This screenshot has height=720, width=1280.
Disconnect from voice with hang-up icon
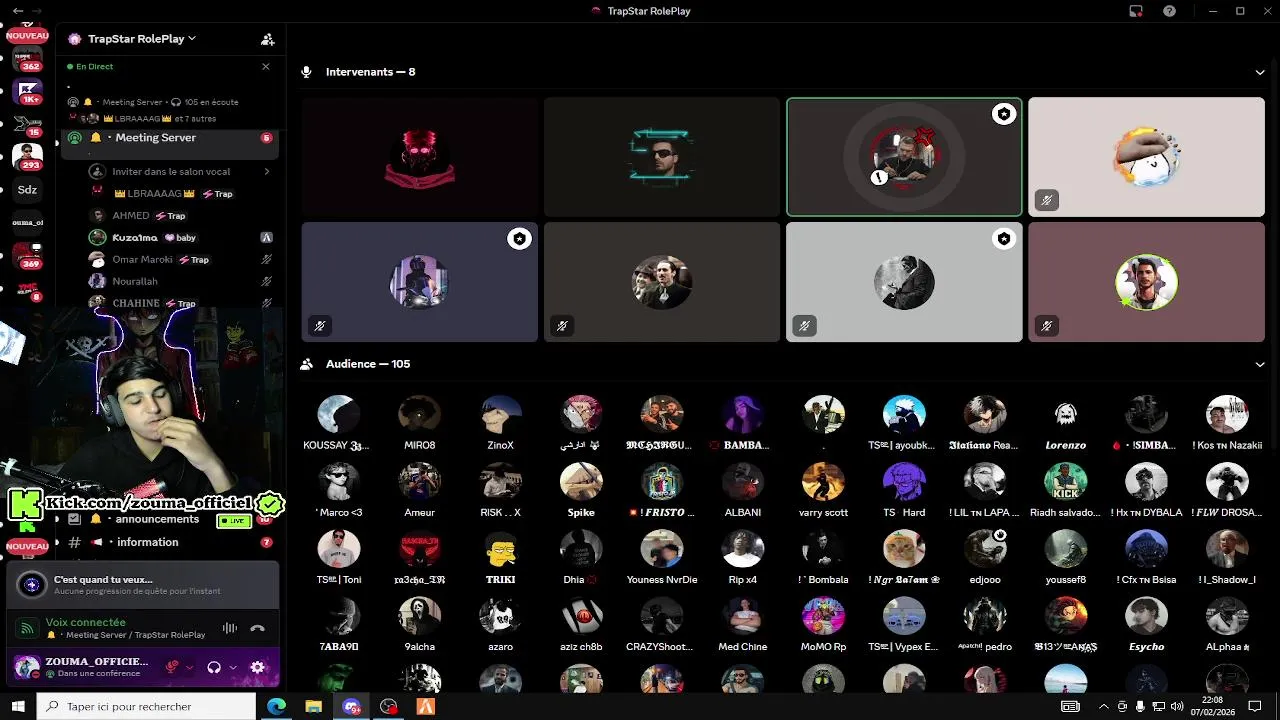pos(257,628)
